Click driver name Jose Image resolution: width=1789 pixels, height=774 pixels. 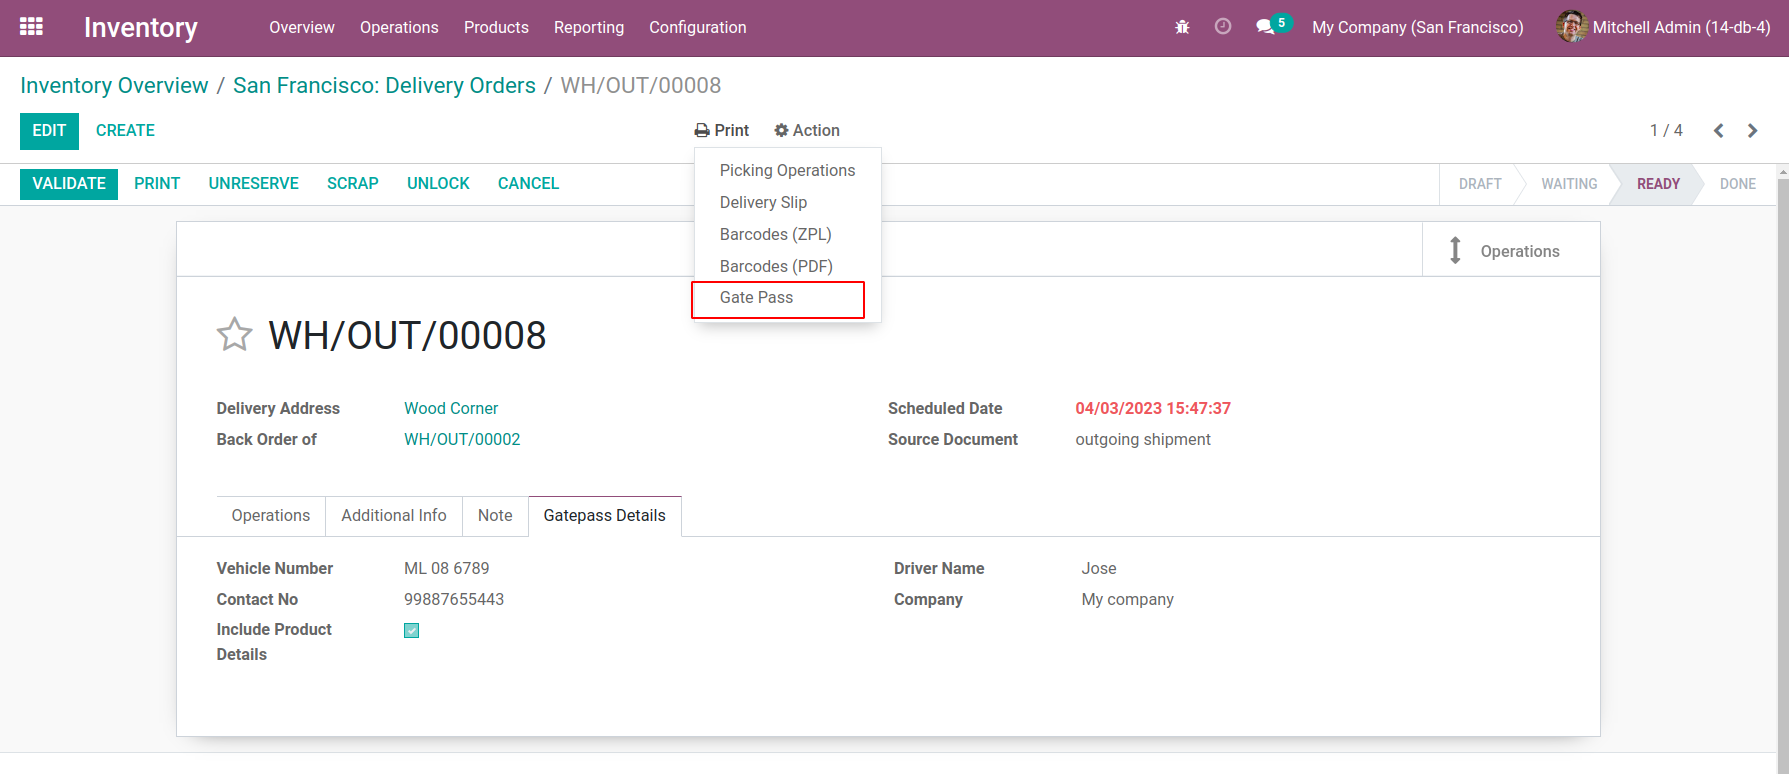[1099, 568]
